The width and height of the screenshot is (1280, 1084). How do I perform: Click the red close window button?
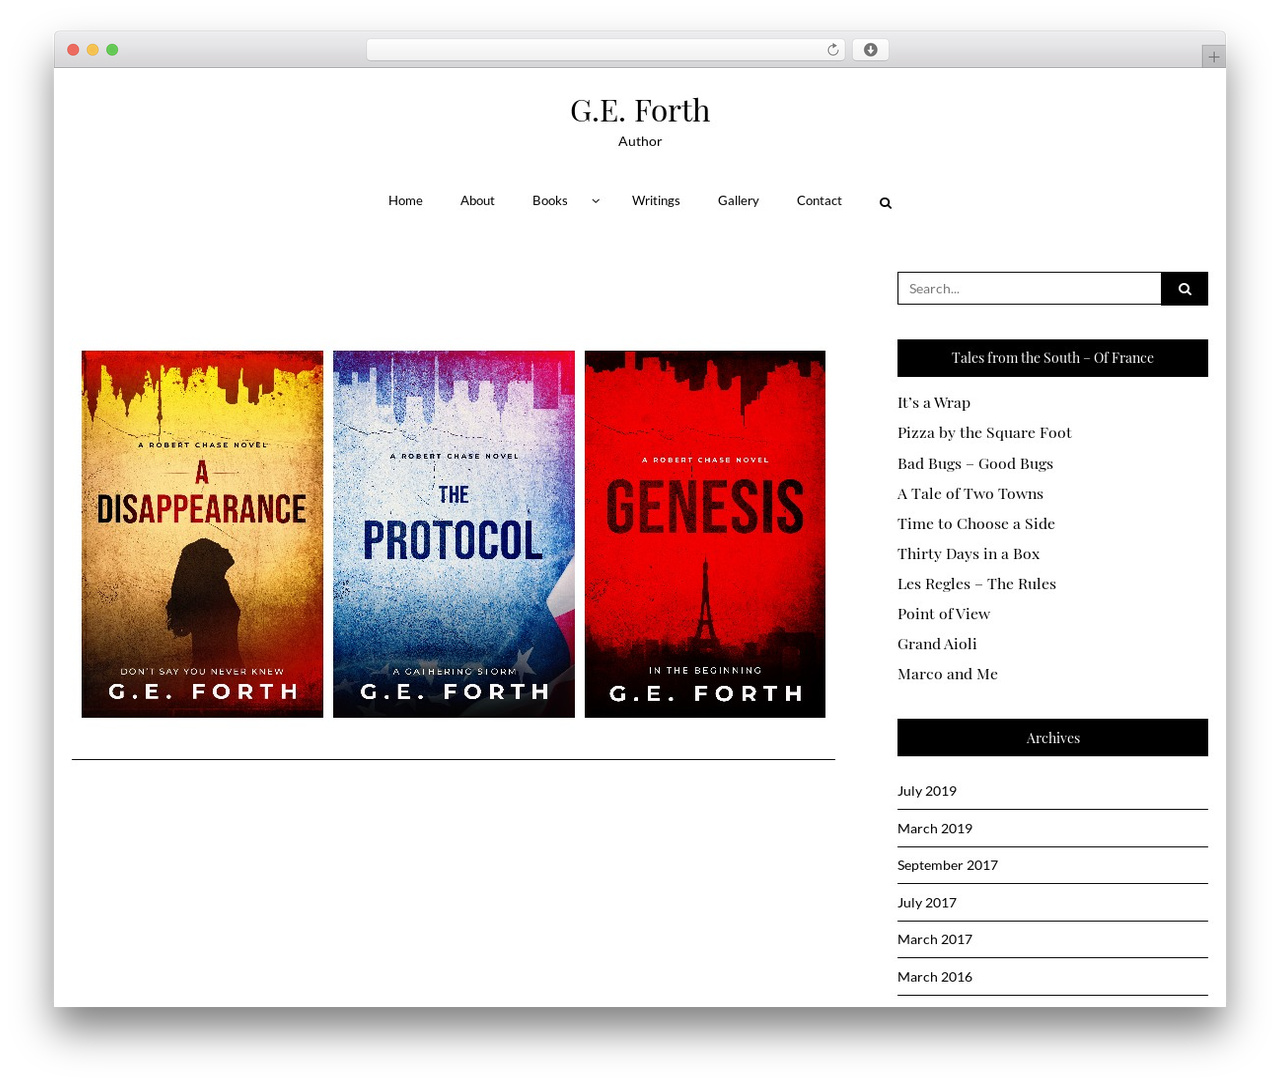point(73,50)
